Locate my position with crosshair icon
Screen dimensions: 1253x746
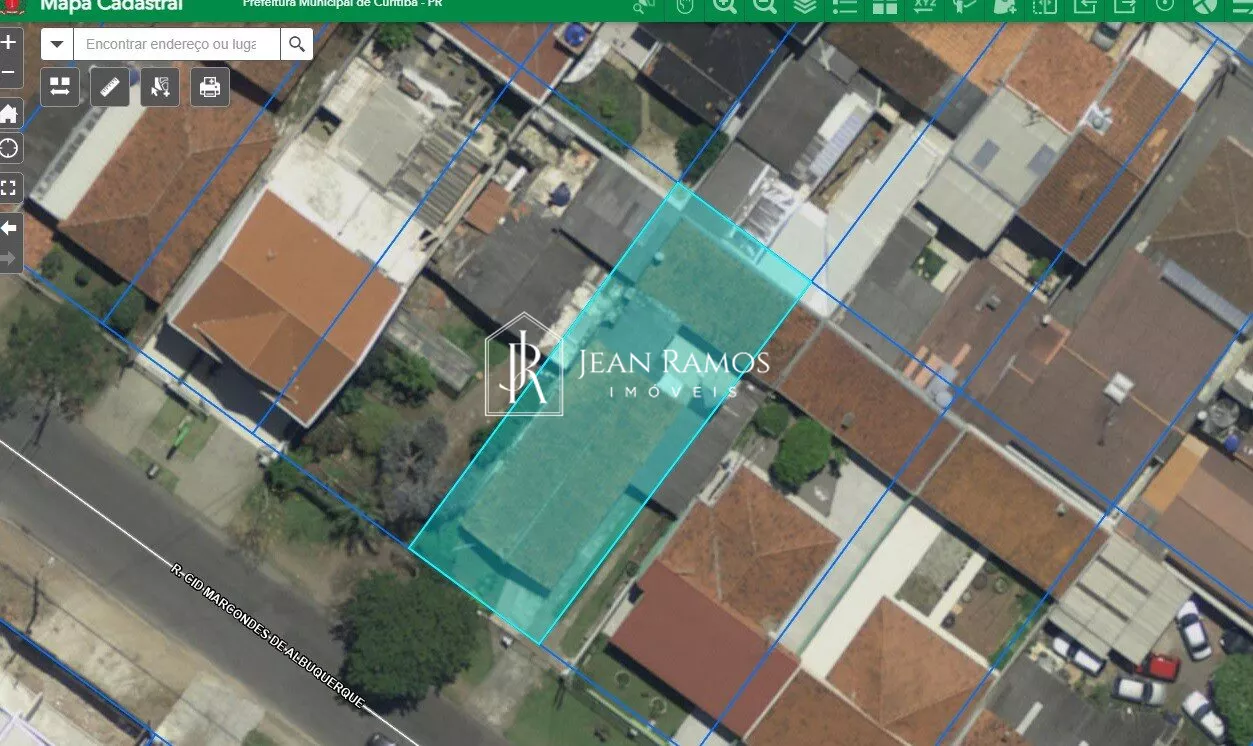(9, 149)
